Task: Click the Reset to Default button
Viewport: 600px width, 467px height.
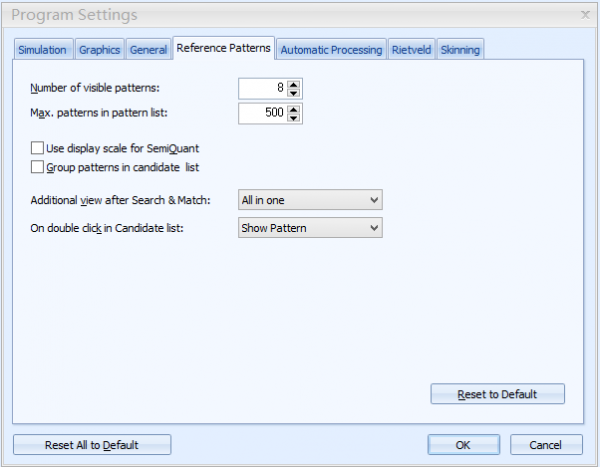Action: click(x=497, y=394)
